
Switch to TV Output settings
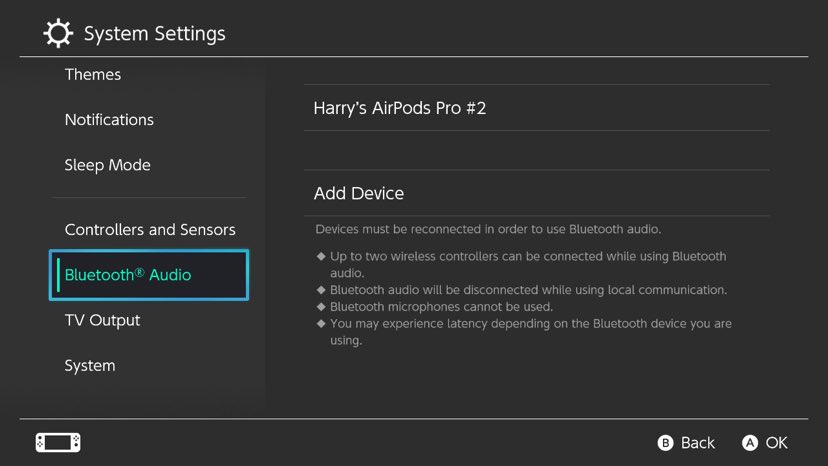pyautogui.click(x=102, y=320)
